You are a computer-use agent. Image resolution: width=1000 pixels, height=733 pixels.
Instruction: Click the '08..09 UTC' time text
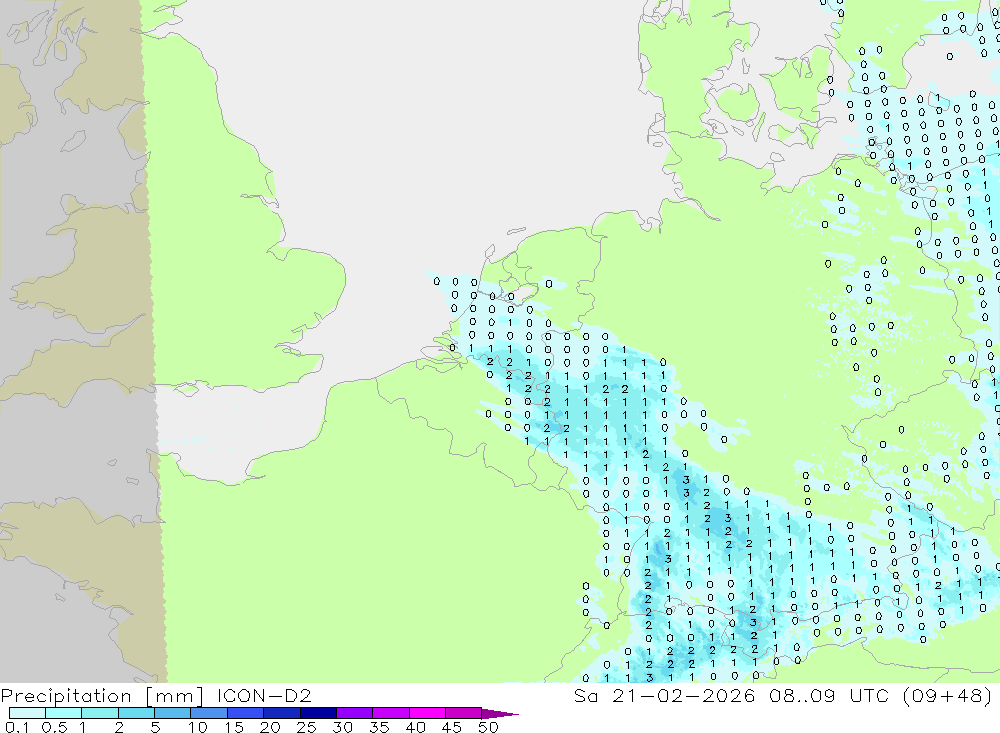click(829, 695)
